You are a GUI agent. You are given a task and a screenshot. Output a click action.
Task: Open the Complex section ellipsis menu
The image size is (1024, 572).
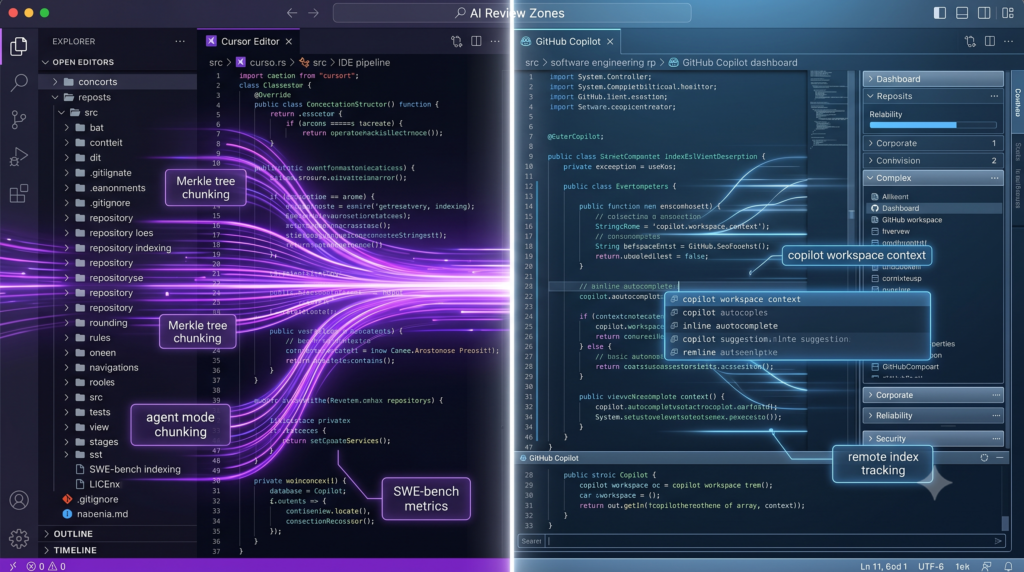tap(994, 178)
